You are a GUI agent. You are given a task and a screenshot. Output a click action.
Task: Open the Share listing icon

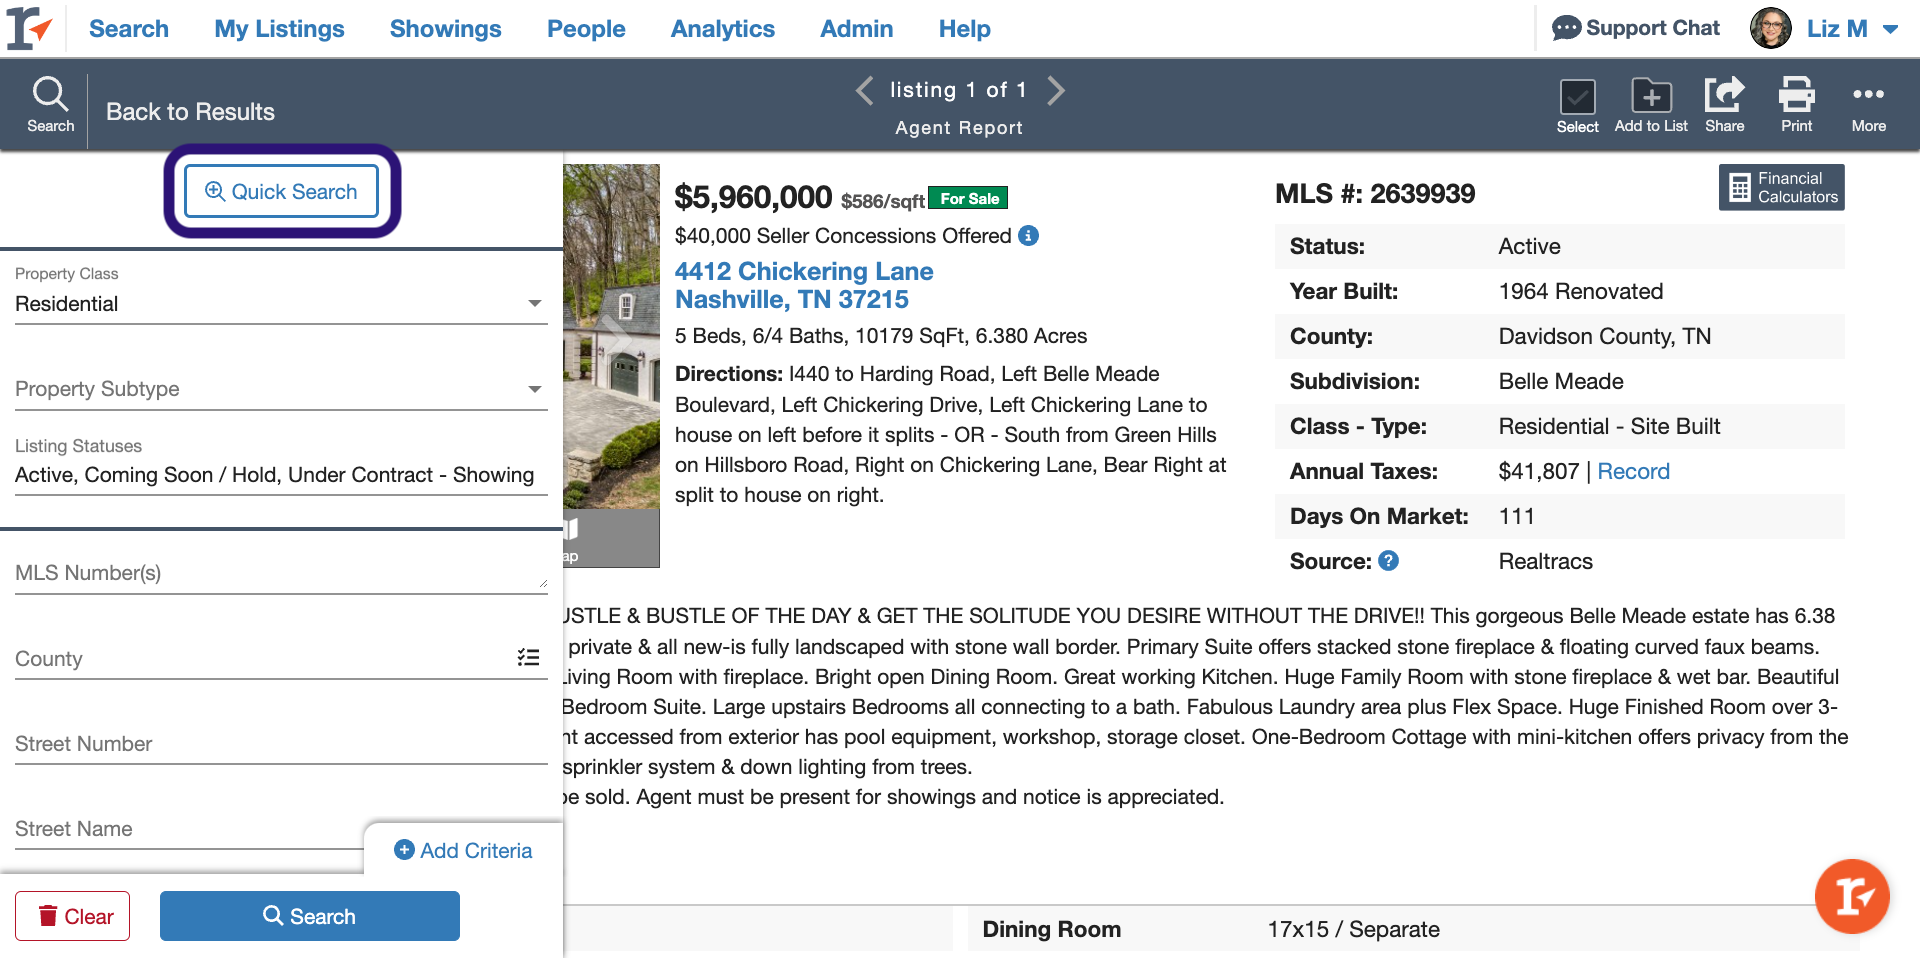pyautogui.click(x=1724, y=96)
